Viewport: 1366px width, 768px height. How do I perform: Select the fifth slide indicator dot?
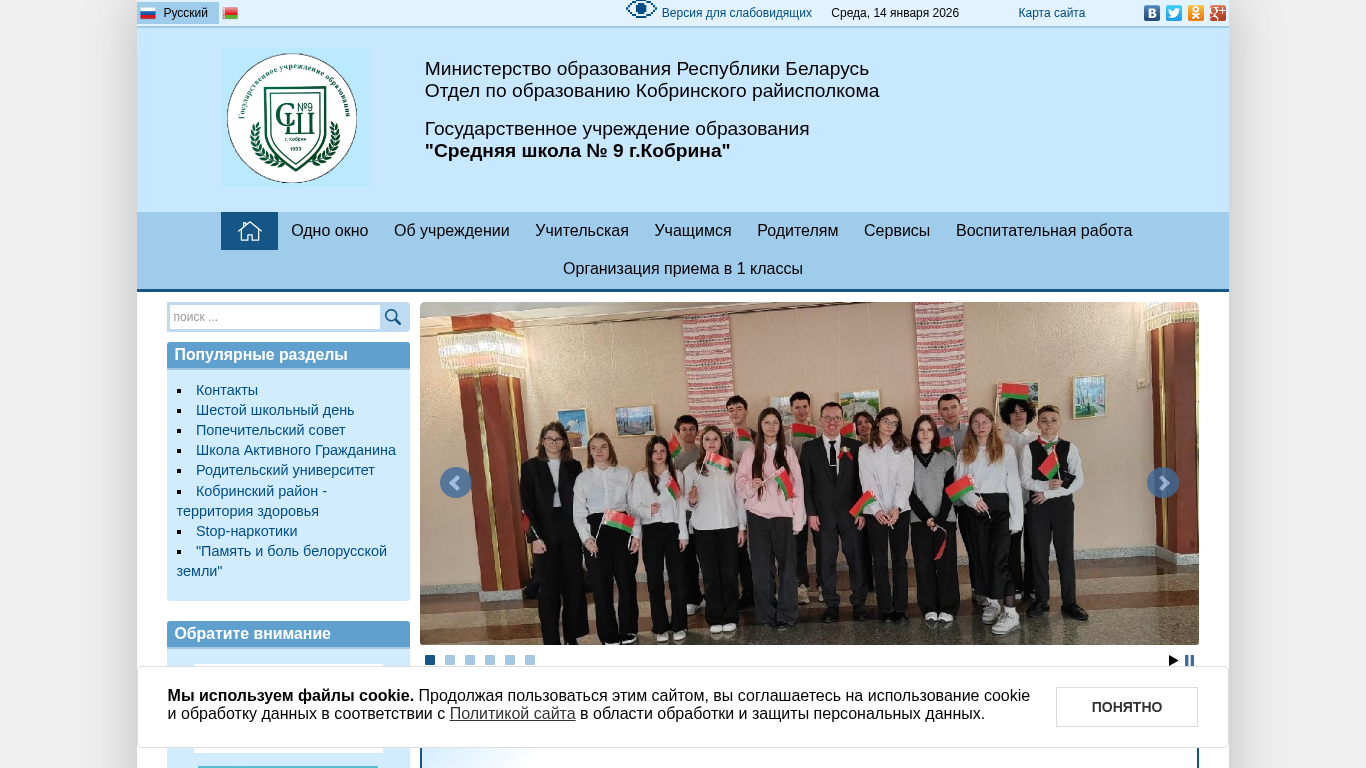pyautogui.click(x=510, y=660)
